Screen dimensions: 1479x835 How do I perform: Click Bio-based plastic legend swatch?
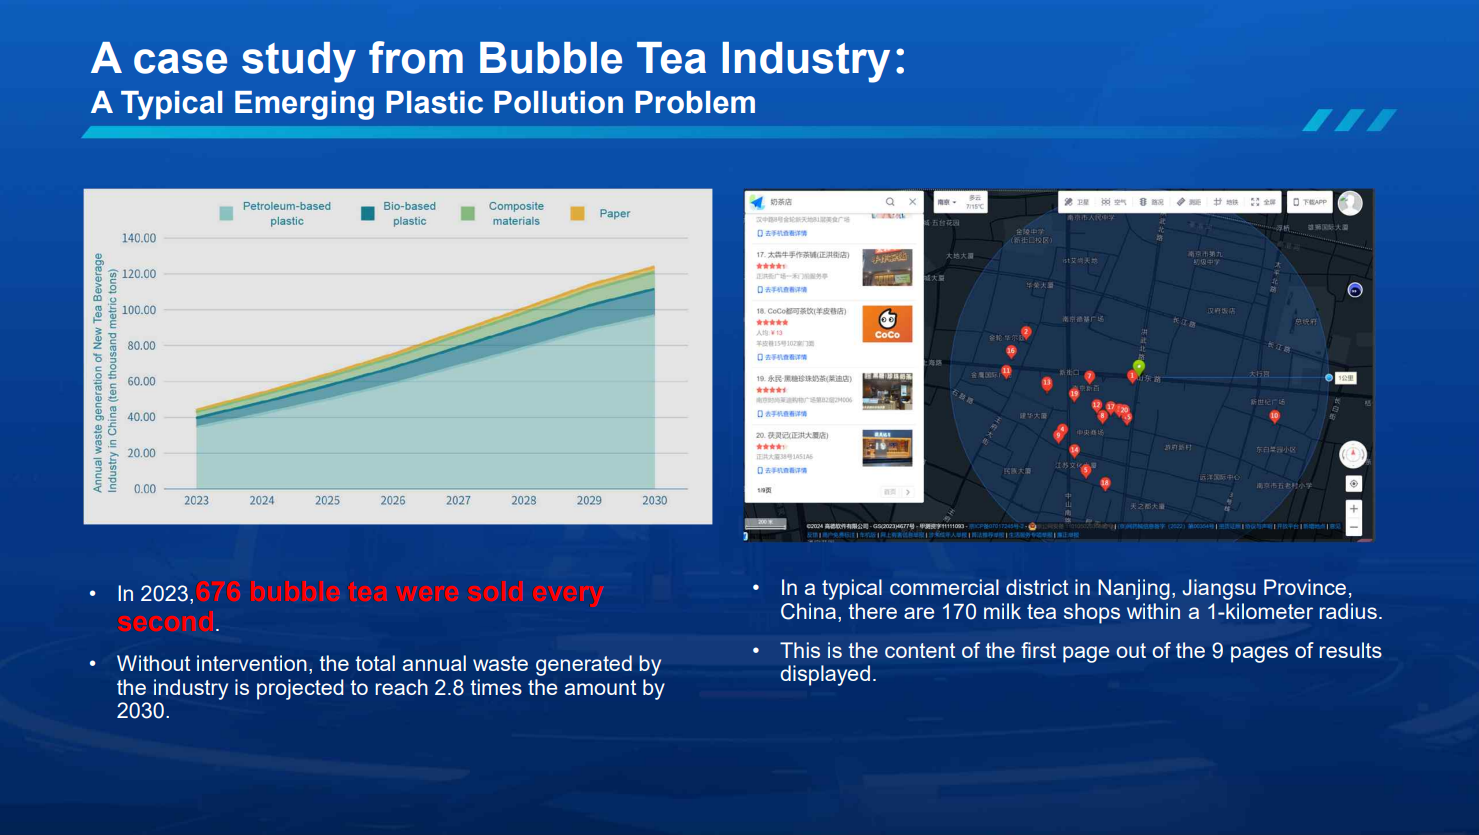(368, 213)
